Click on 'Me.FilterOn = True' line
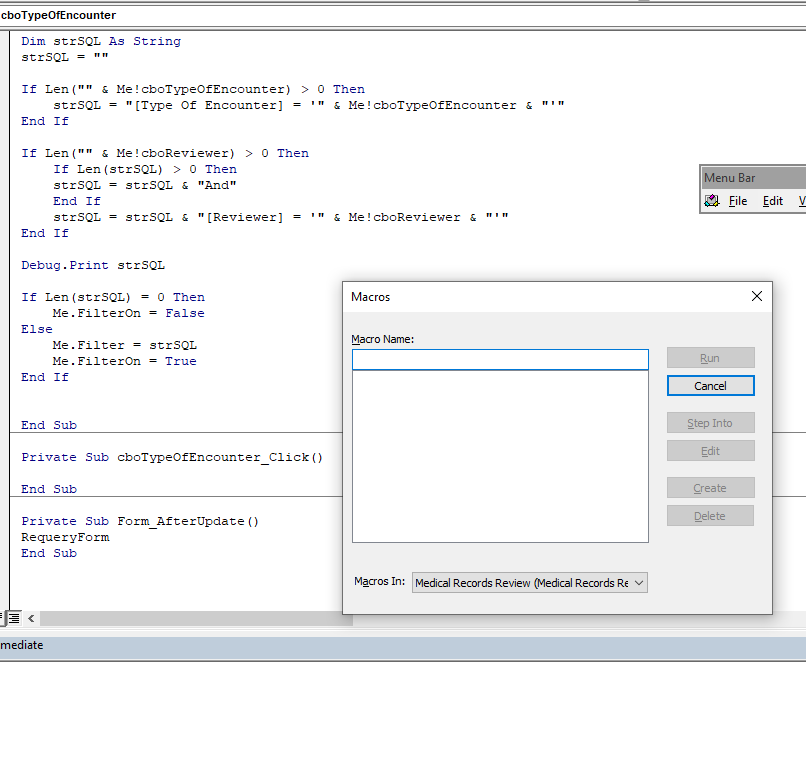Image resolution: width=806 pixels, height=781 pixels. coord(124,361)
